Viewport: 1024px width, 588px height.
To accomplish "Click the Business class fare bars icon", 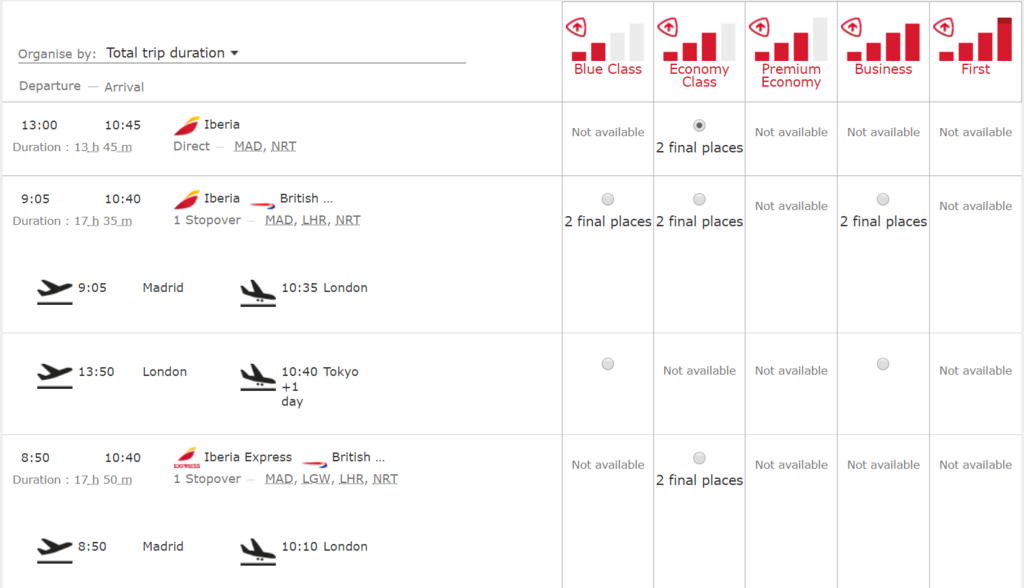I will click(883, 41).
